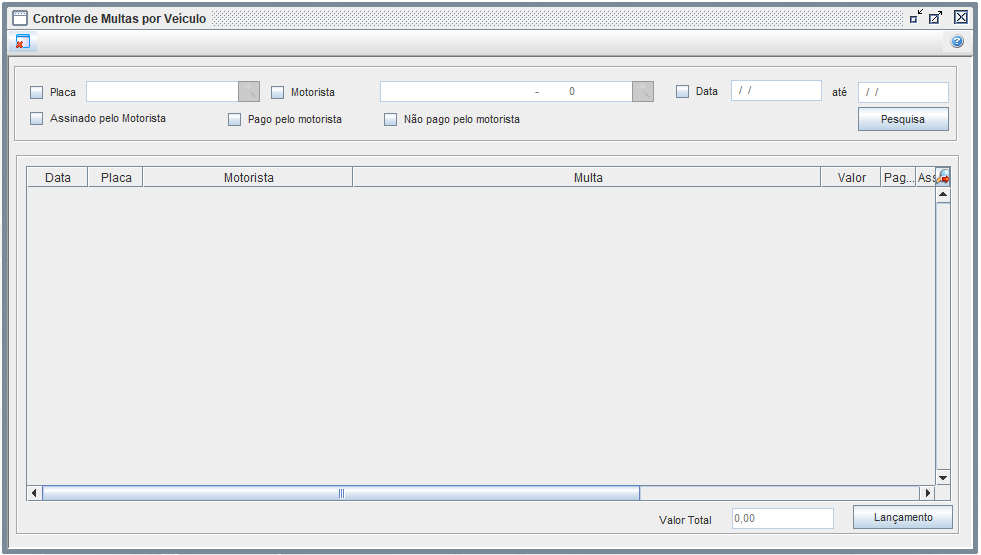The width and height of the screenshot is (981, 555).
Task: Click the Motorista lookup magnifier button
Action: [643, 92]
